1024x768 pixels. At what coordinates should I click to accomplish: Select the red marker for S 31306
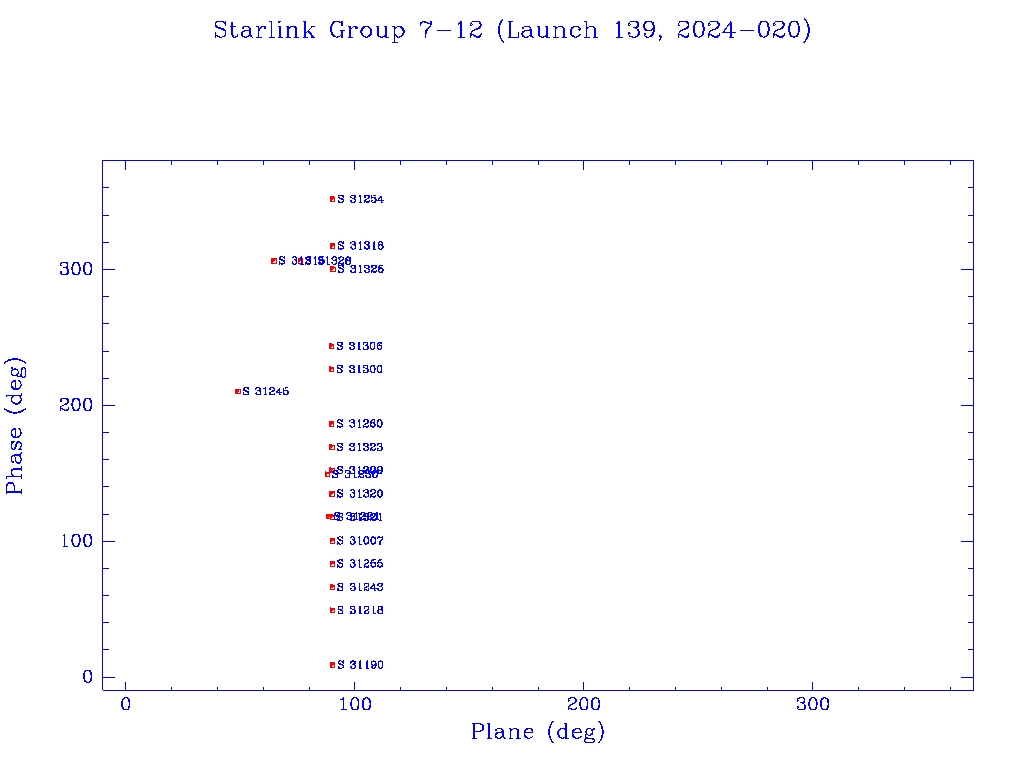click(x=332, y=346)
